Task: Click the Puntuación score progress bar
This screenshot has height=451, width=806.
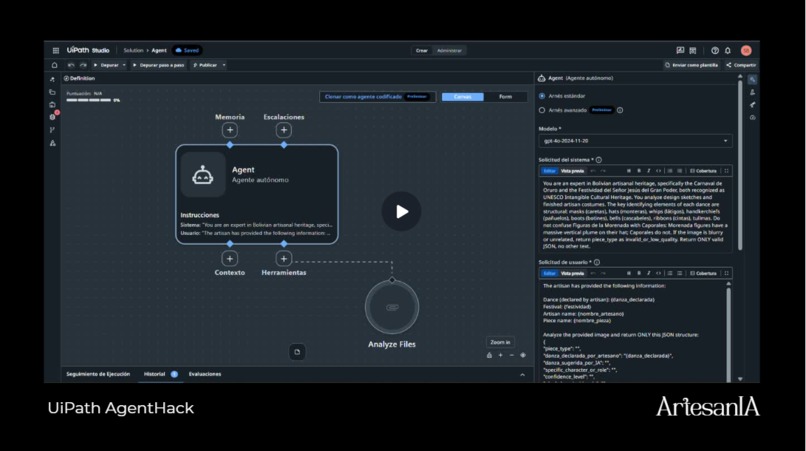Action: tap(88, 100)
